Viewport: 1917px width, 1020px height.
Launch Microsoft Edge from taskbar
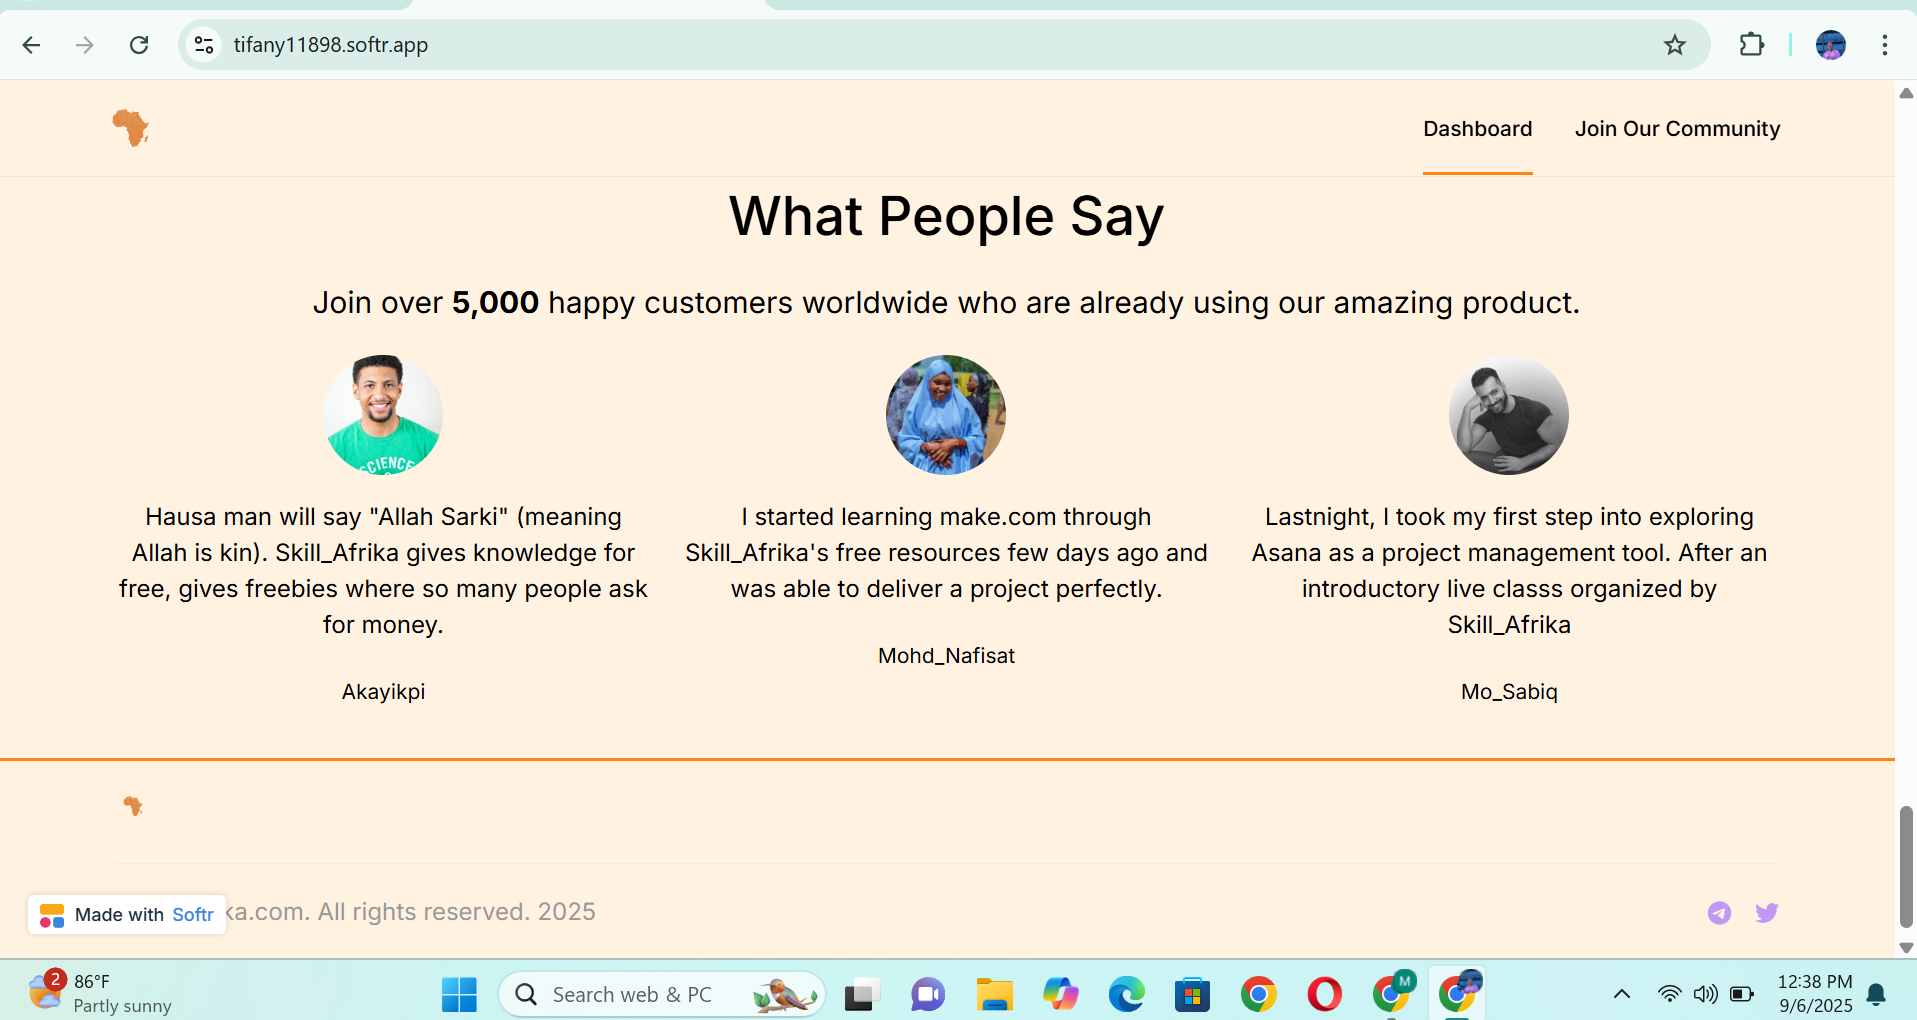click(x=1126, y=994)
